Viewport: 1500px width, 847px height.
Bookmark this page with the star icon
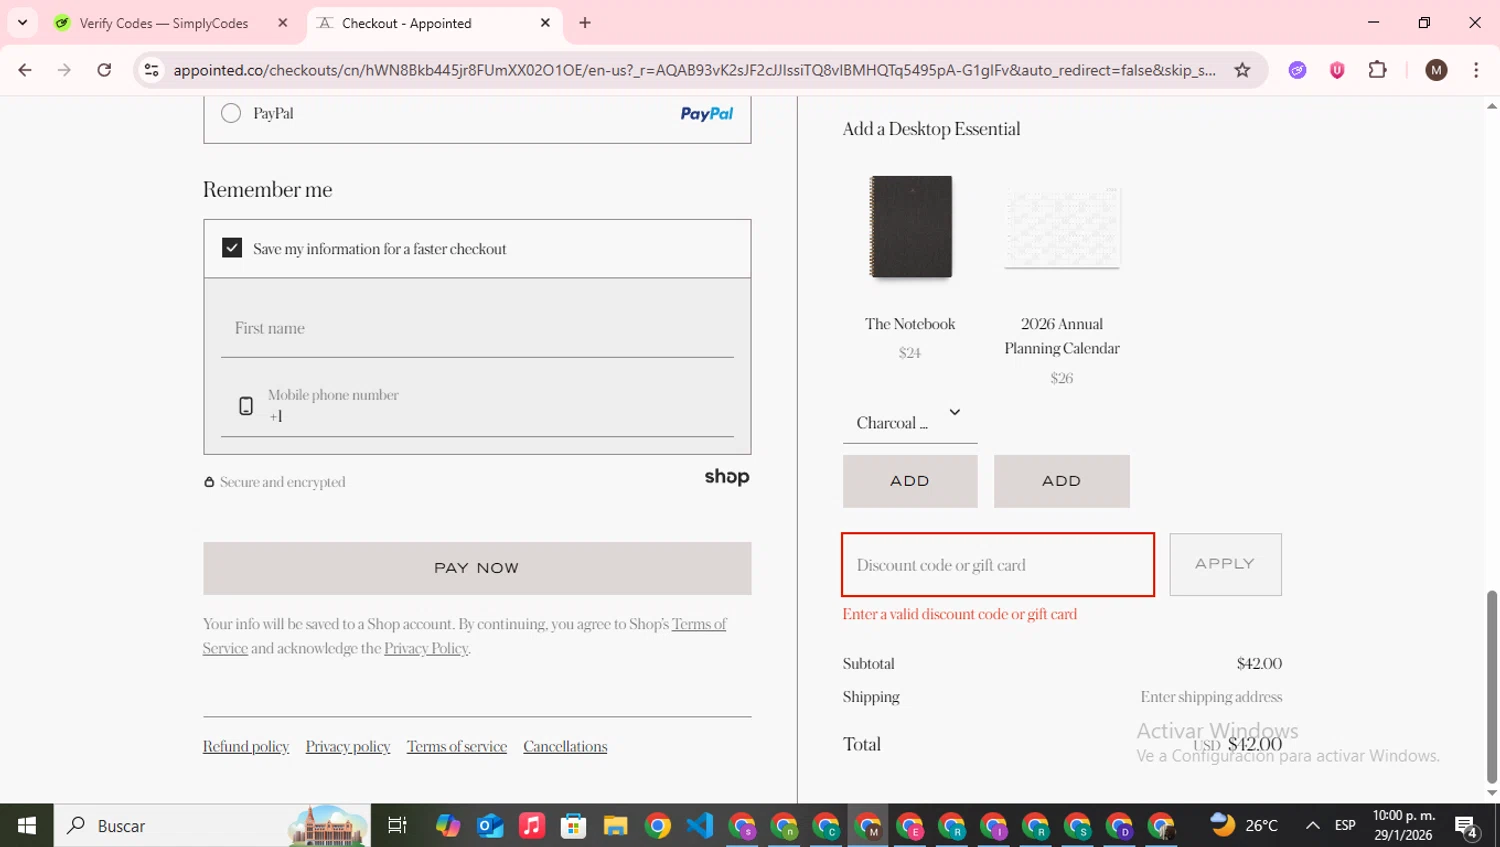pos(1242,70)
